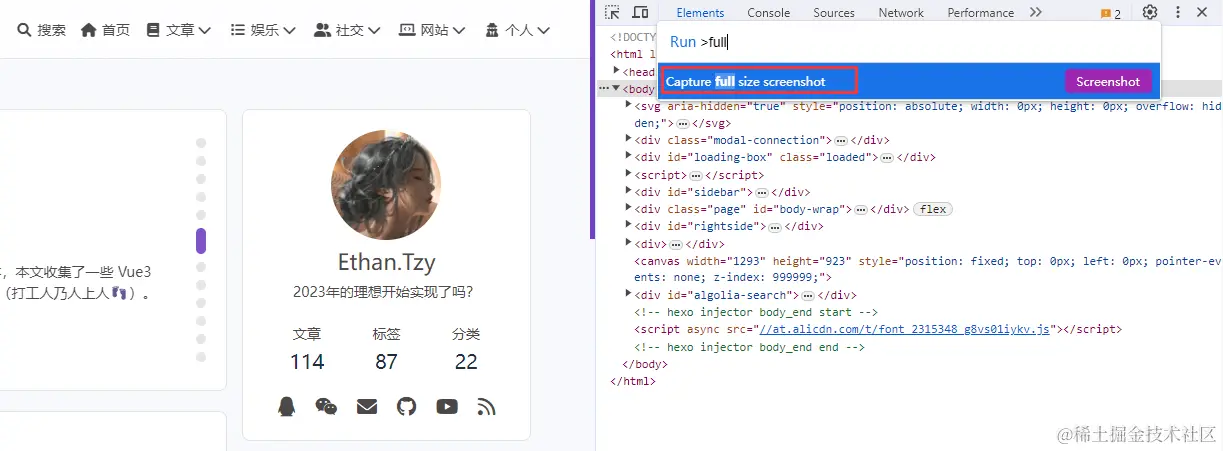Switch to the Console tab
Viewport: 1223px width, 451px height.
pos(769,13)
